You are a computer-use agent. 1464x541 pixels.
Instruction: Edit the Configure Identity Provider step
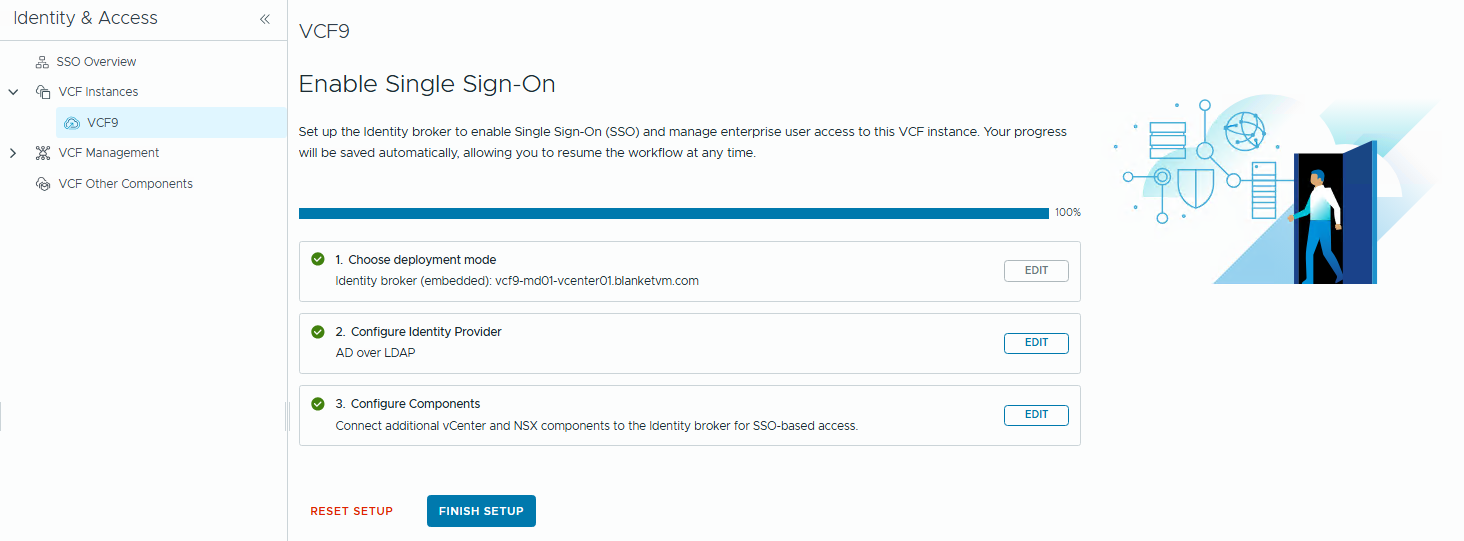click(1036, 343)
